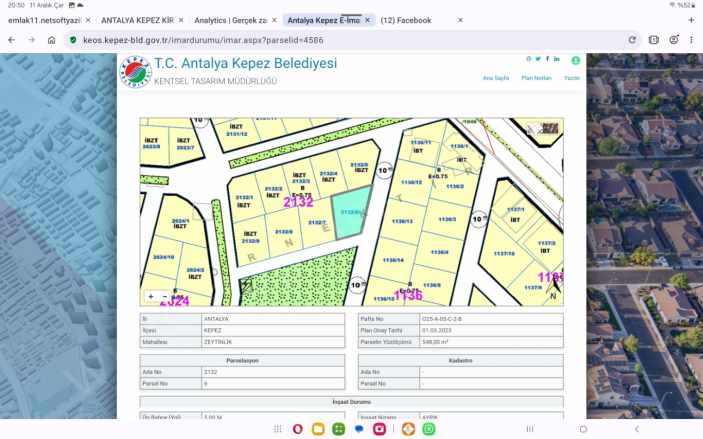Image resolution: width=703 pixels, height=439 pixels.
Task: Zoom out on the map
Action: (165, 296)
